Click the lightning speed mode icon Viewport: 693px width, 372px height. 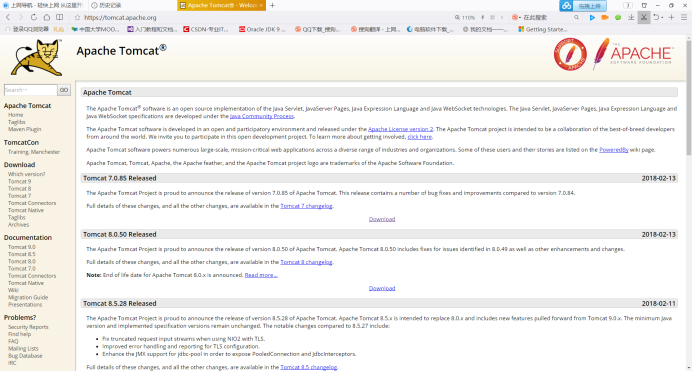(x=483, y=18)
